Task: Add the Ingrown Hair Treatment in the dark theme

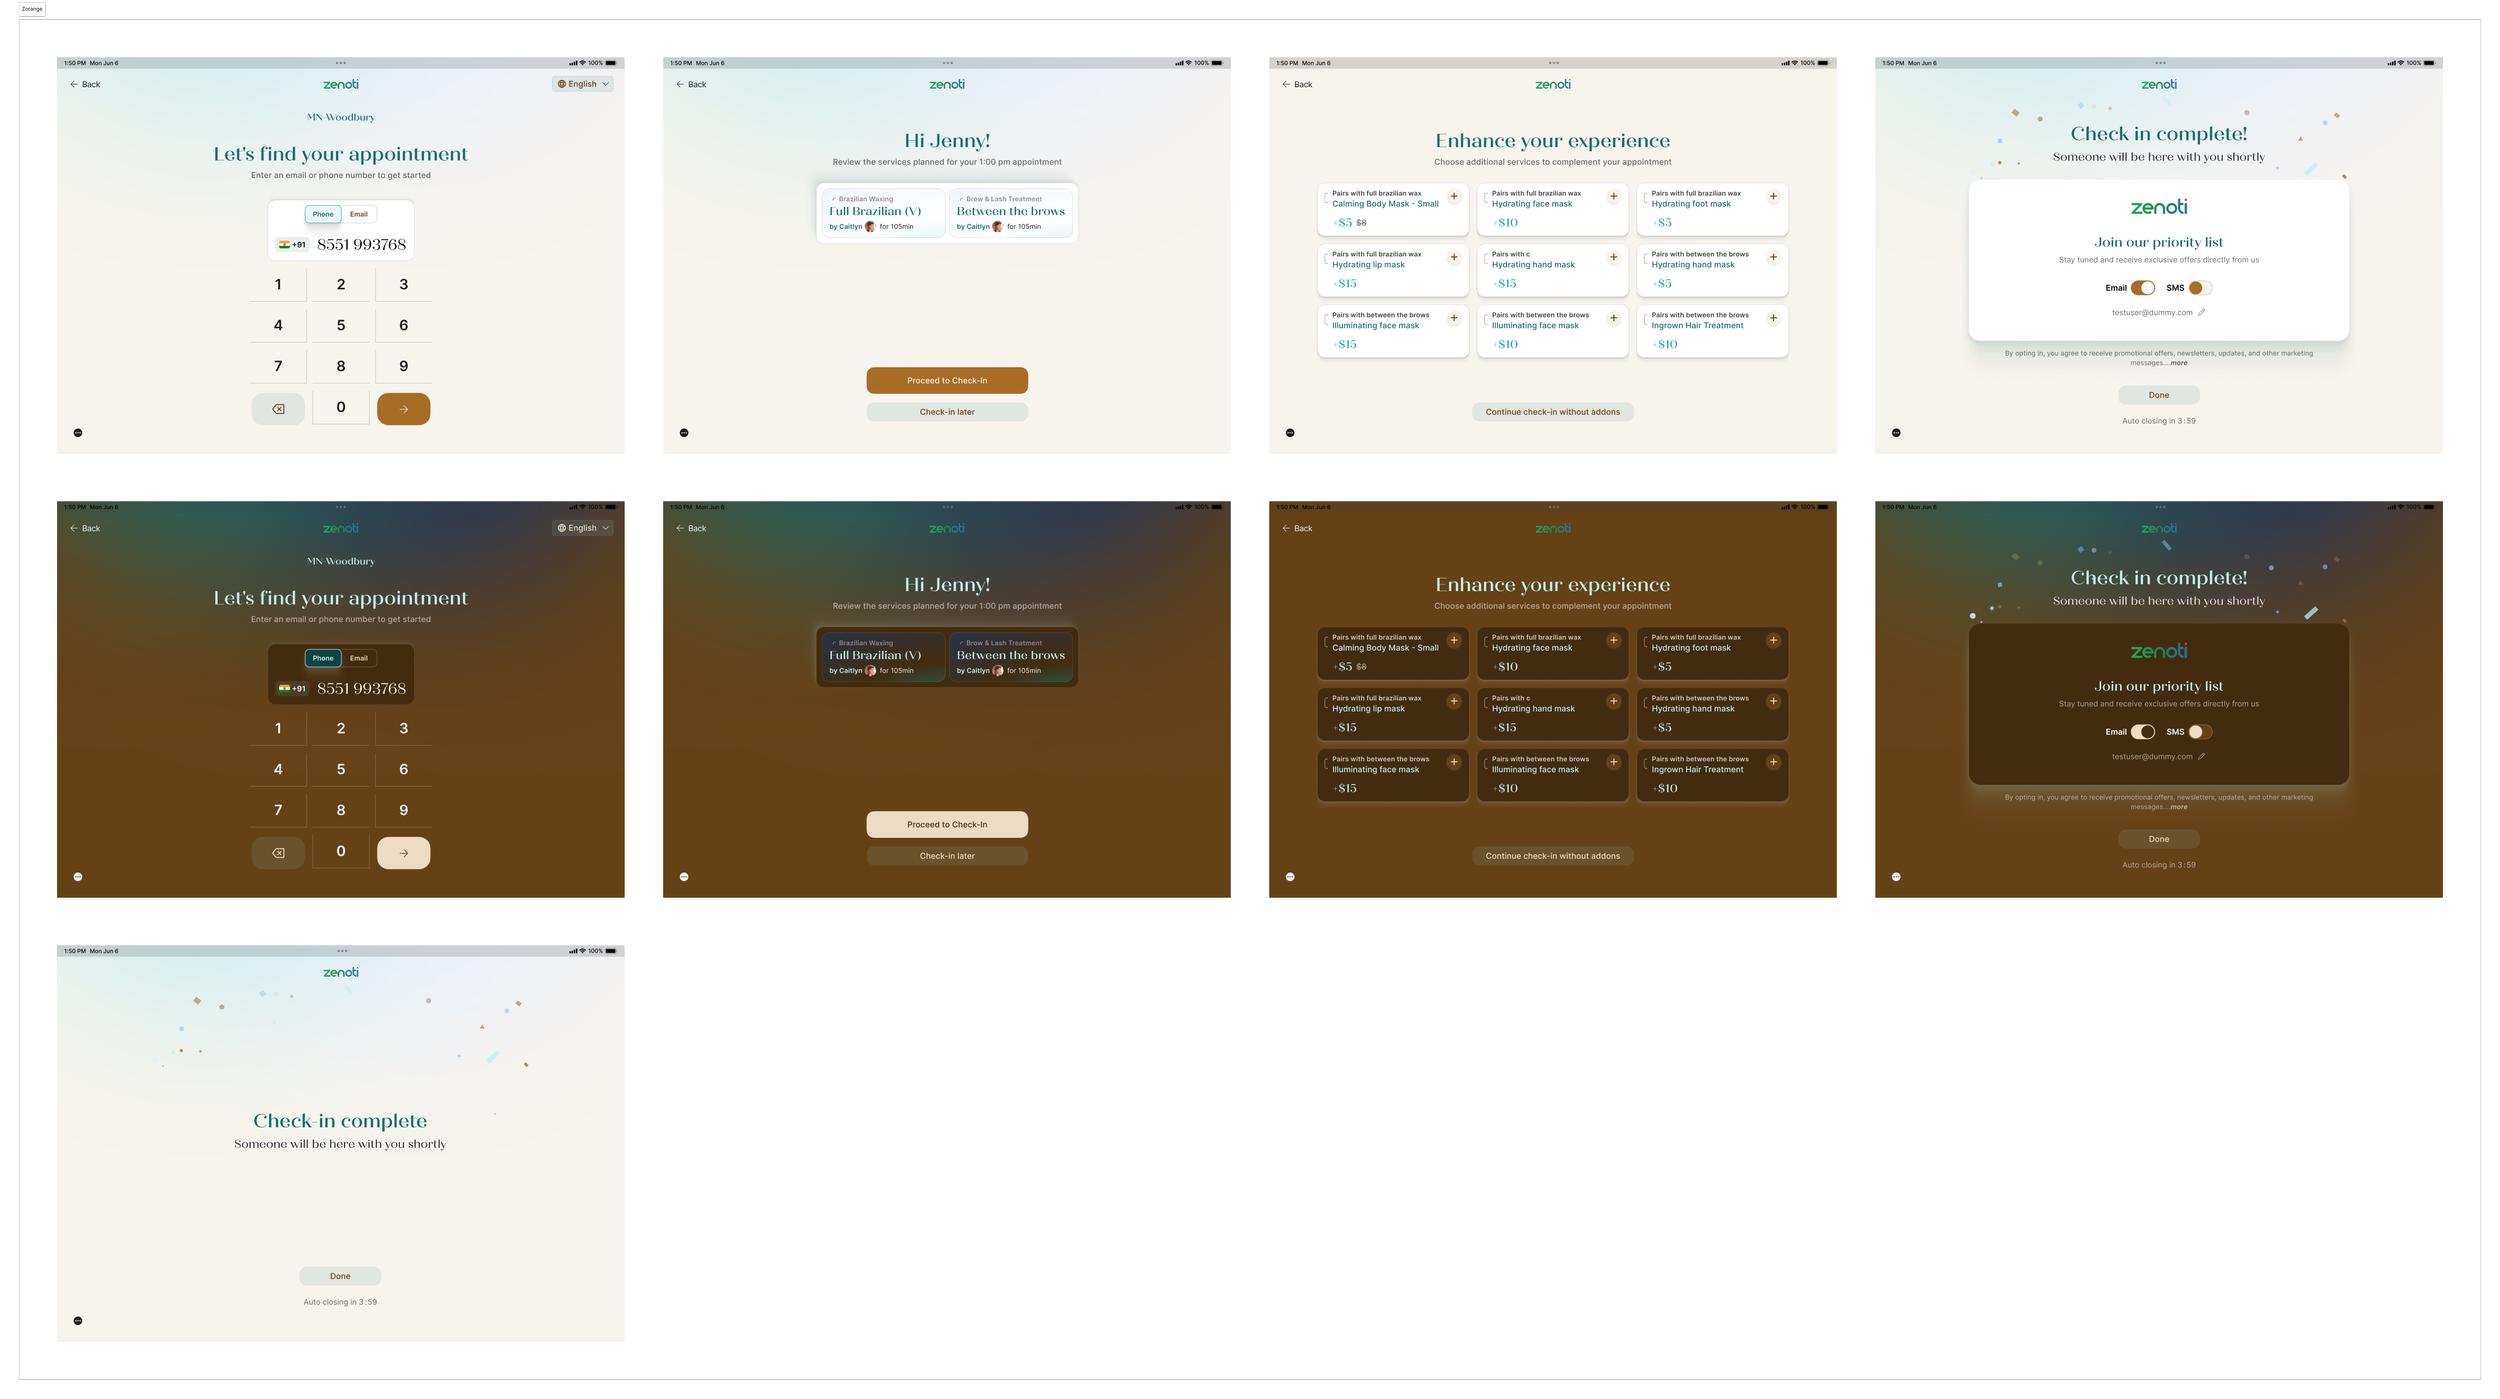Action: coord(1772,762)
